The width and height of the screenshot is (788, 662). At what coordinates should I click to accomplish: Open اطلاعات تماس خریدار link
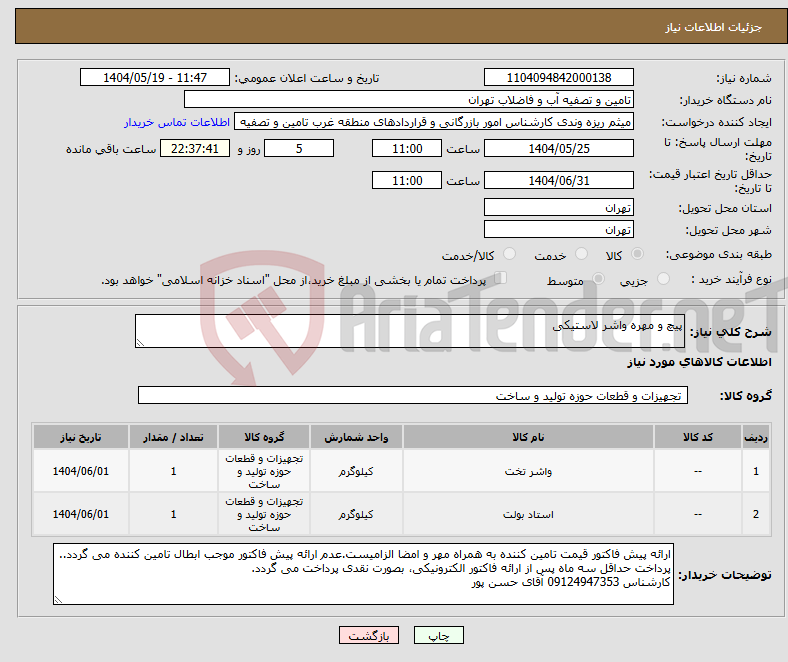pos(177,122)
